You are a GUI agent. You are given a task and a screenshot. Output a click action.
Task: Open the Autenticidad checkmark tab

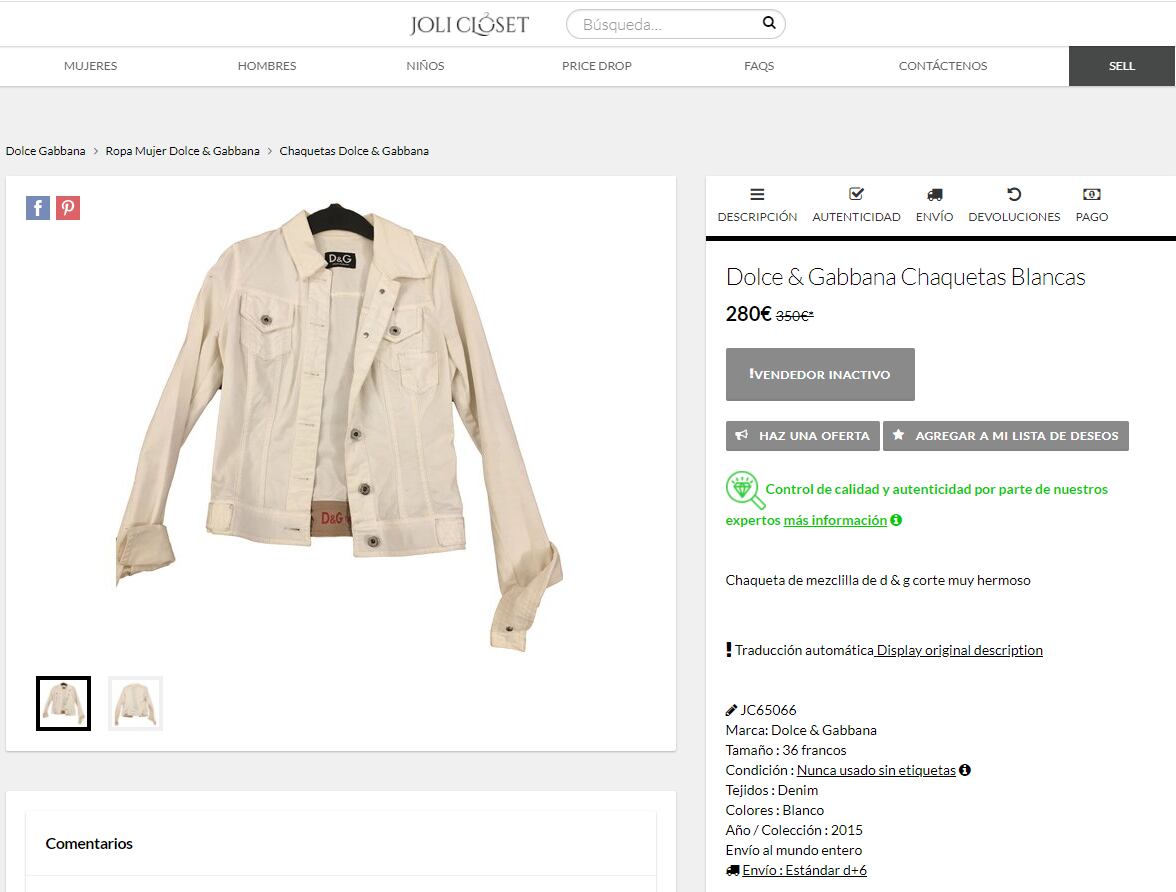point(856,205)
